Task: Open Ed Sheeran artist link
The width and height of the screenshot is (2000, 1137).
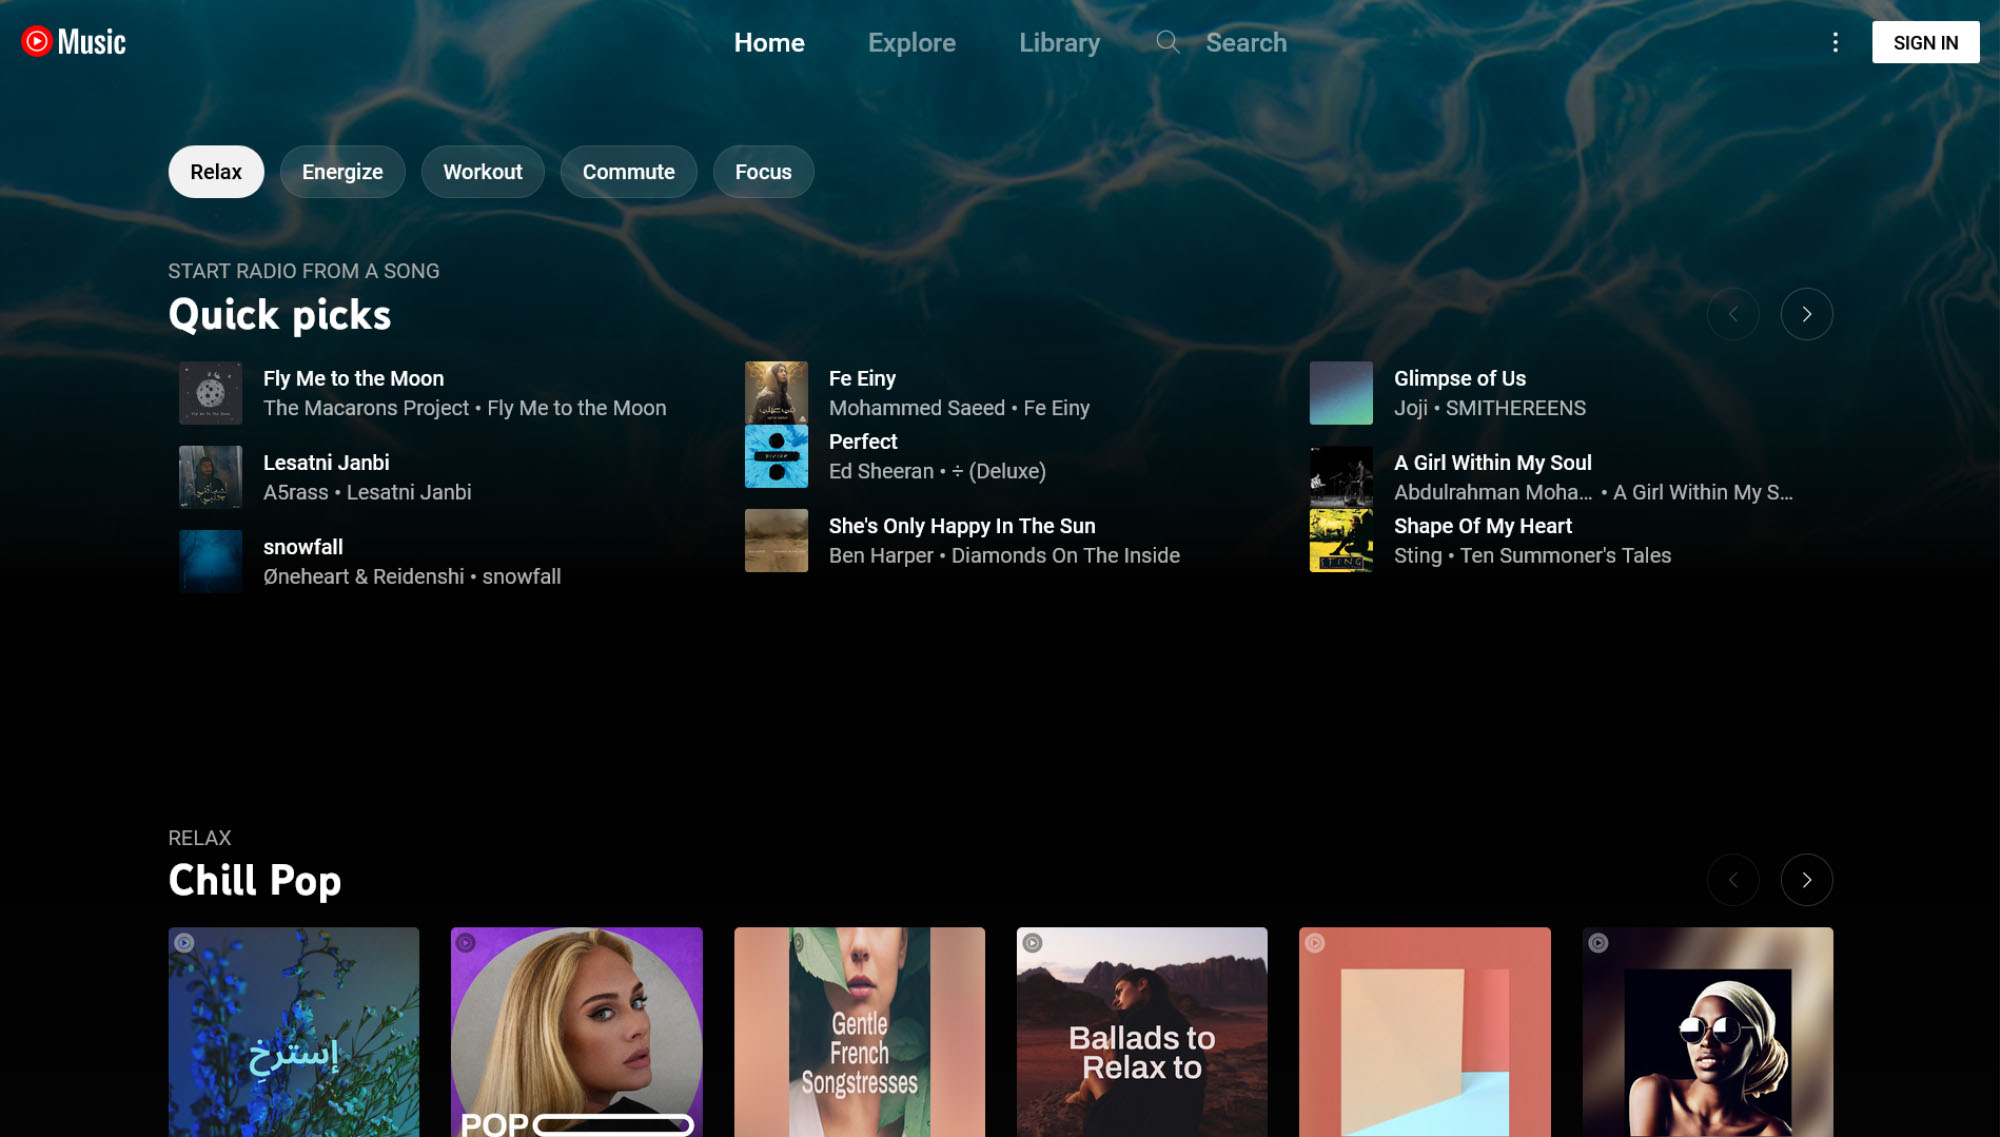Action: [881, 471]
